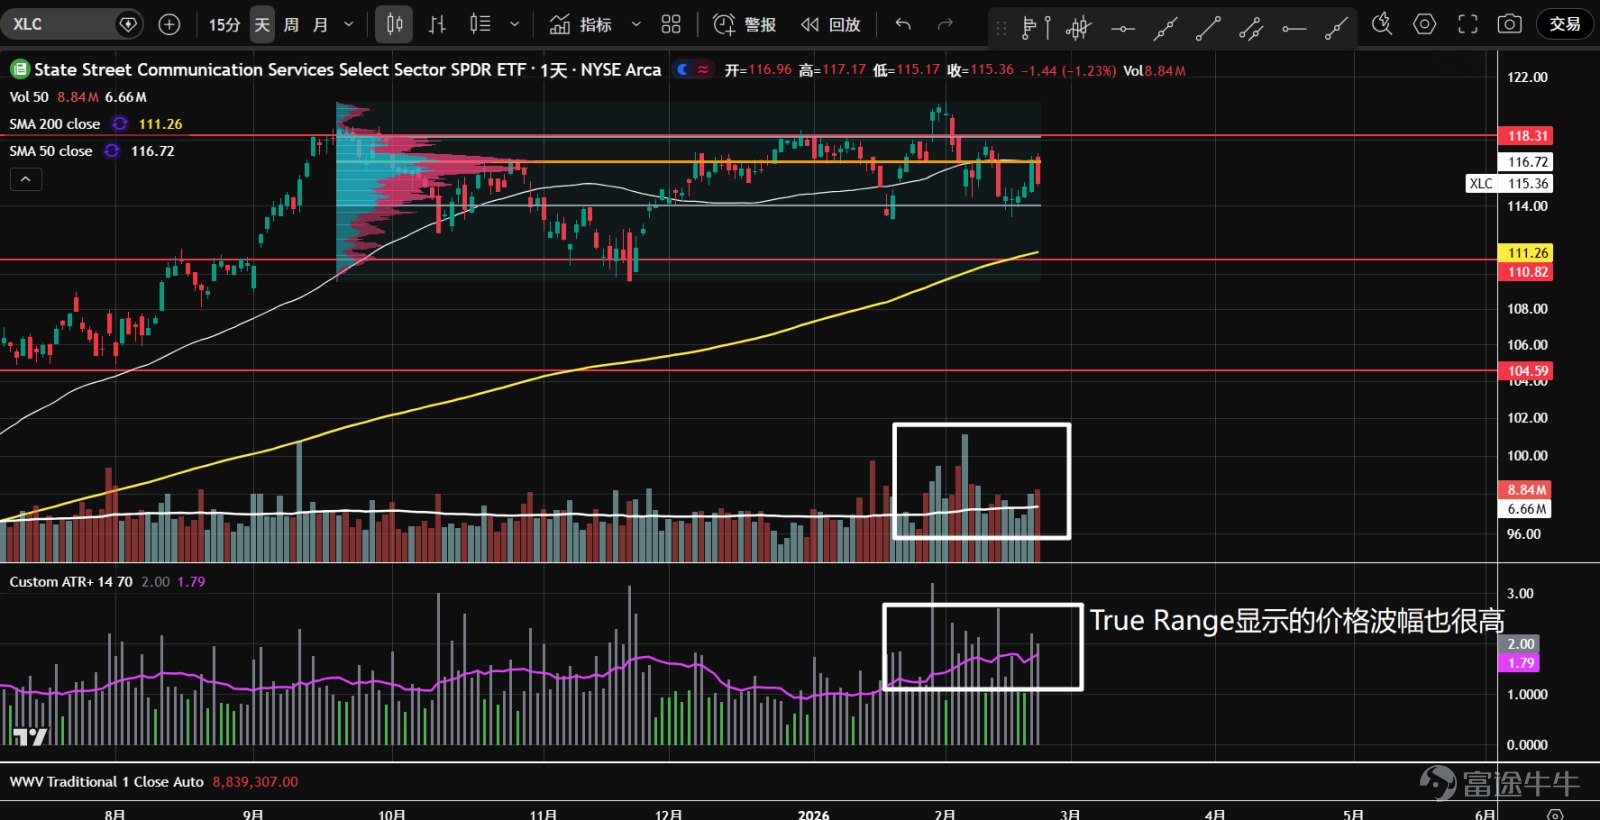Click the SMA 200 close legend label
This screenshot has height=820, width=1600.
[x=55, y=124]
